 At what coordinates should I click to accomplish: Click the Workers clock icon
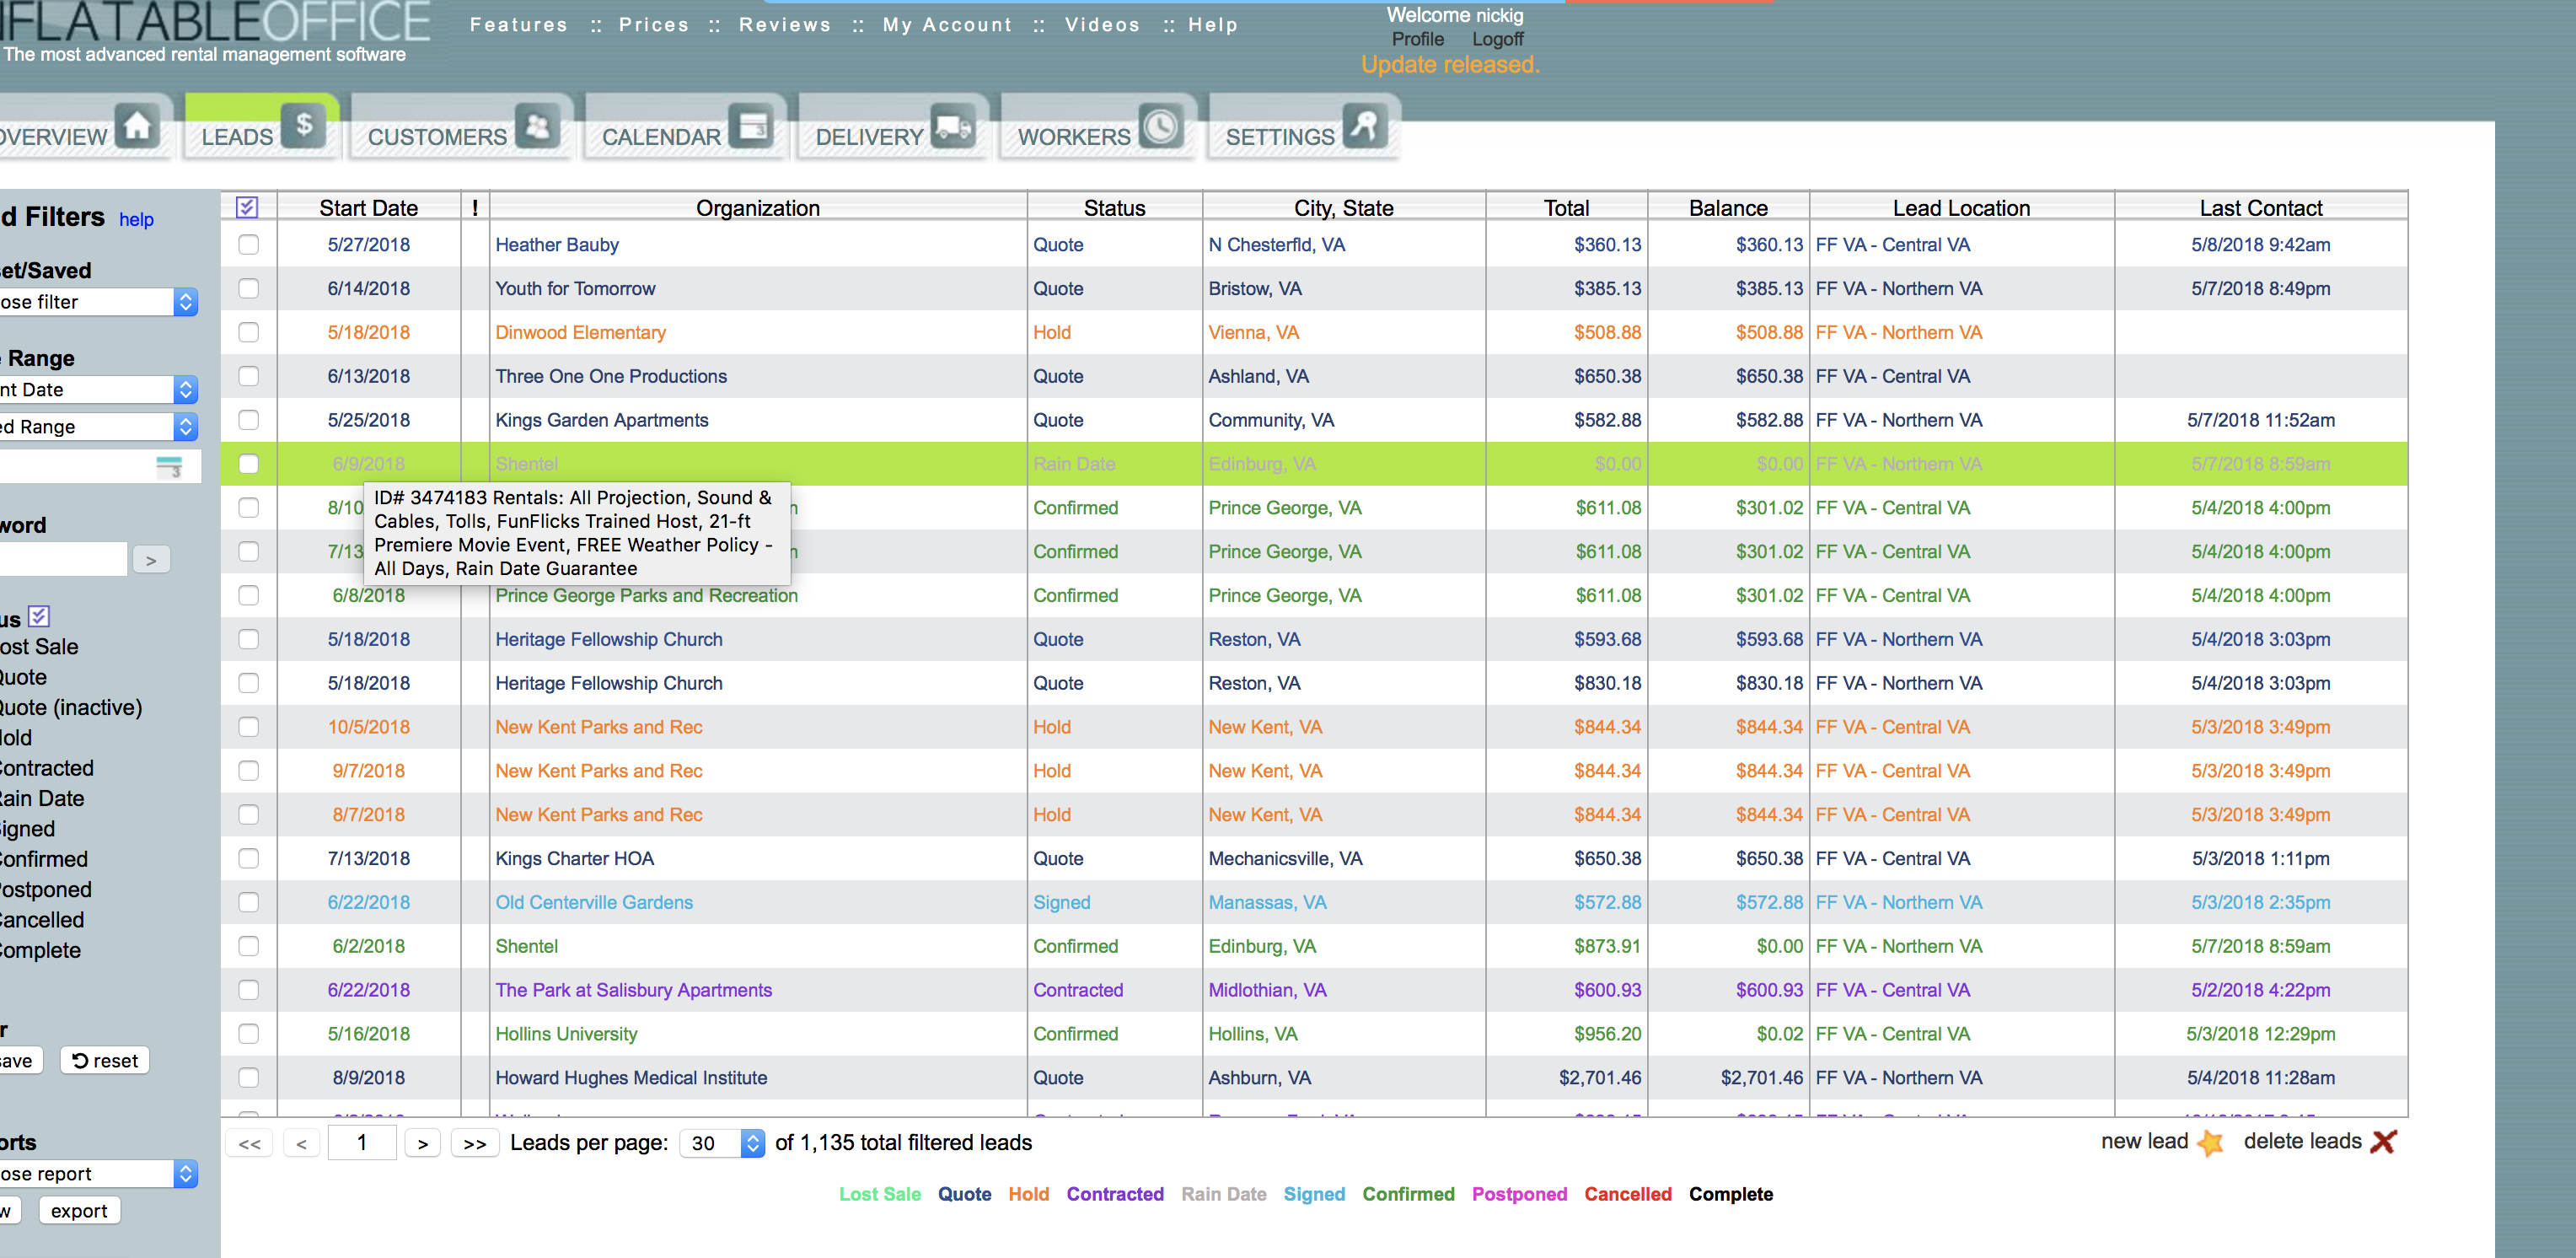click(x=1161, y=127)
